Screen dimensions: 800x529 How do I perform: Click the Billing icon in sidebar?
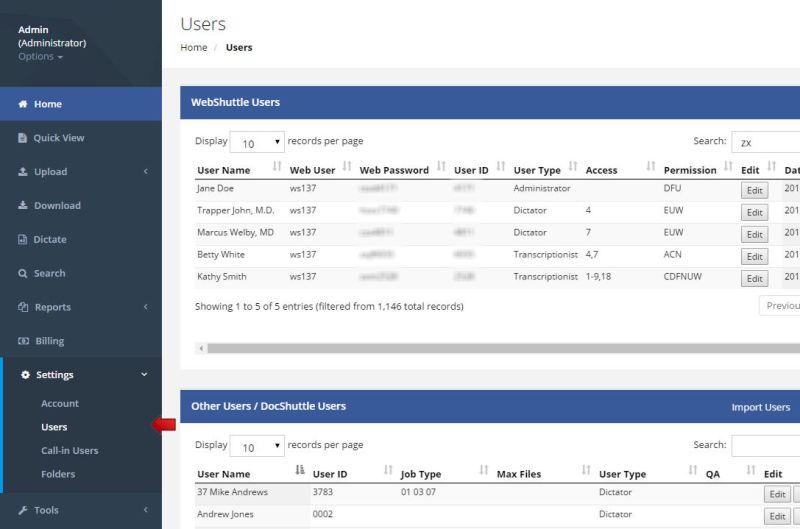point(23,341)
